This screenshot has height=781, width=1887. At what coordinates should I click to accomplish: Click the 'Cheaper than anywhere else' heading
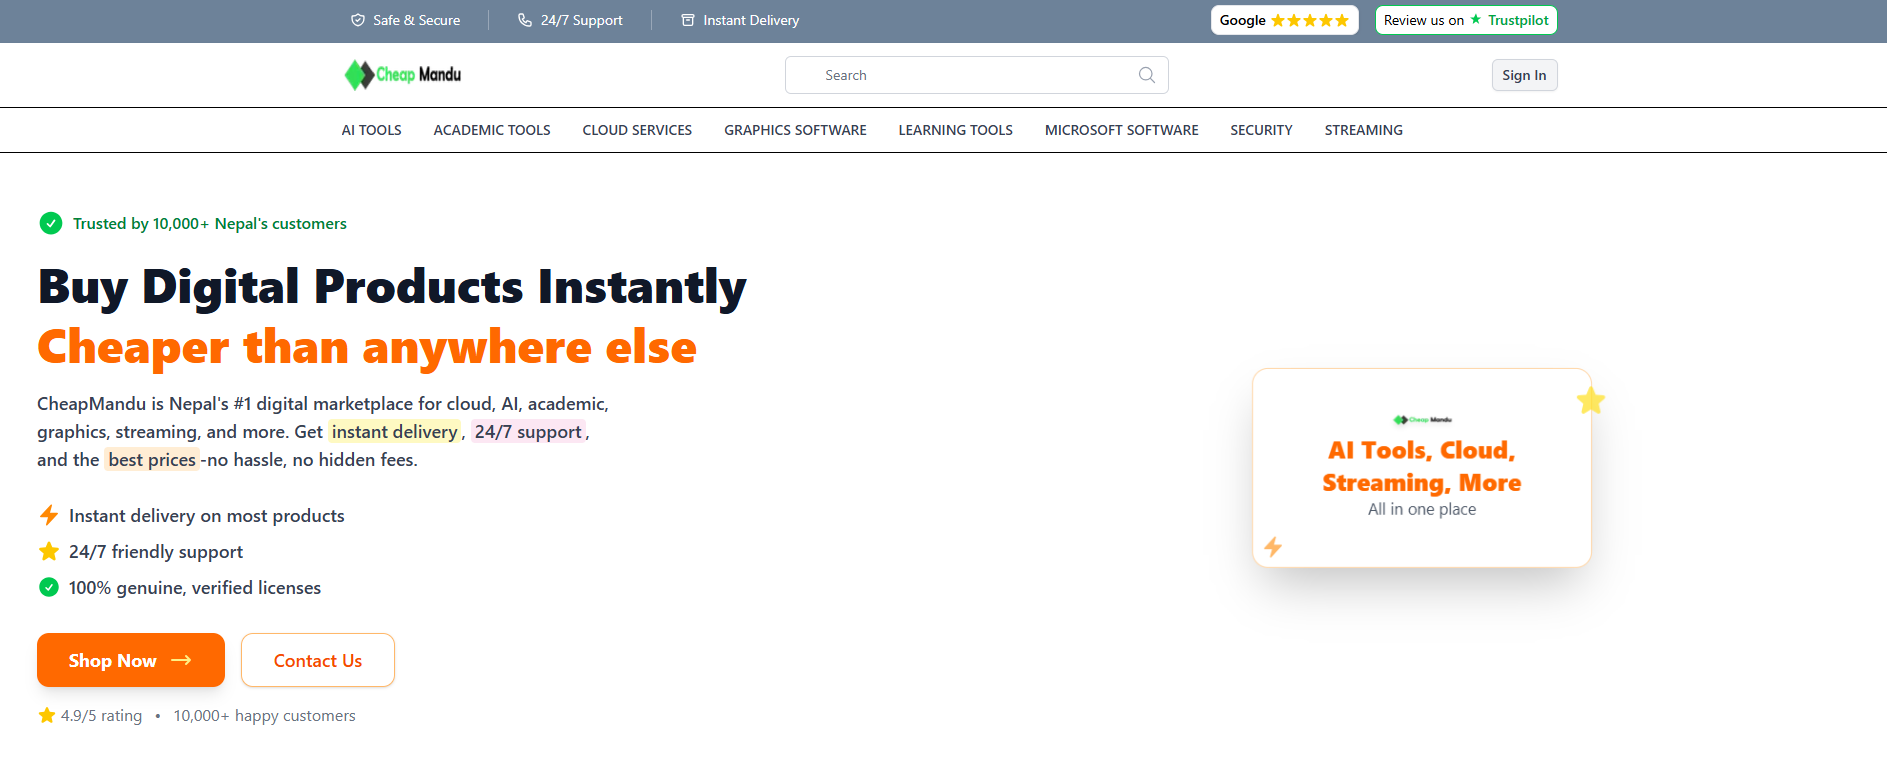pos(367,348)
